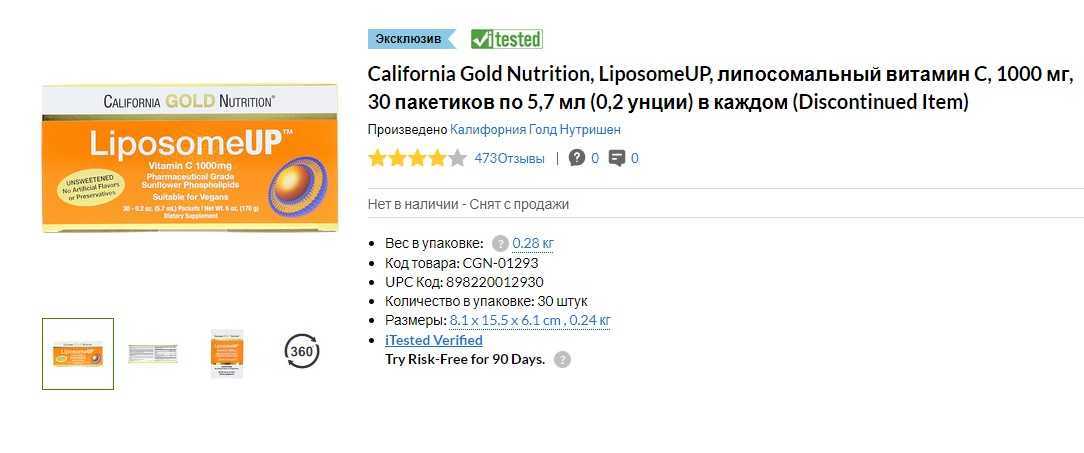This screenshot has height=453, width=1084.
Task: Click the main LiposomeUP product image
Action: coord(190,158)
